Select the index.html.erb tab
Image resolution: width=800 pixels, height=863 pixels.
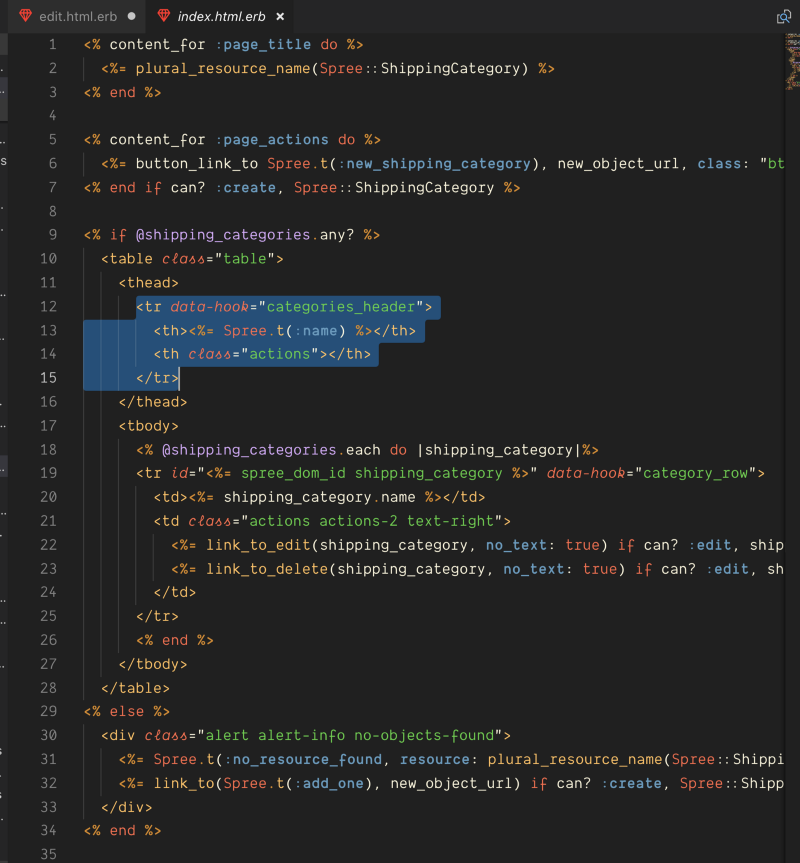[220, 16]
